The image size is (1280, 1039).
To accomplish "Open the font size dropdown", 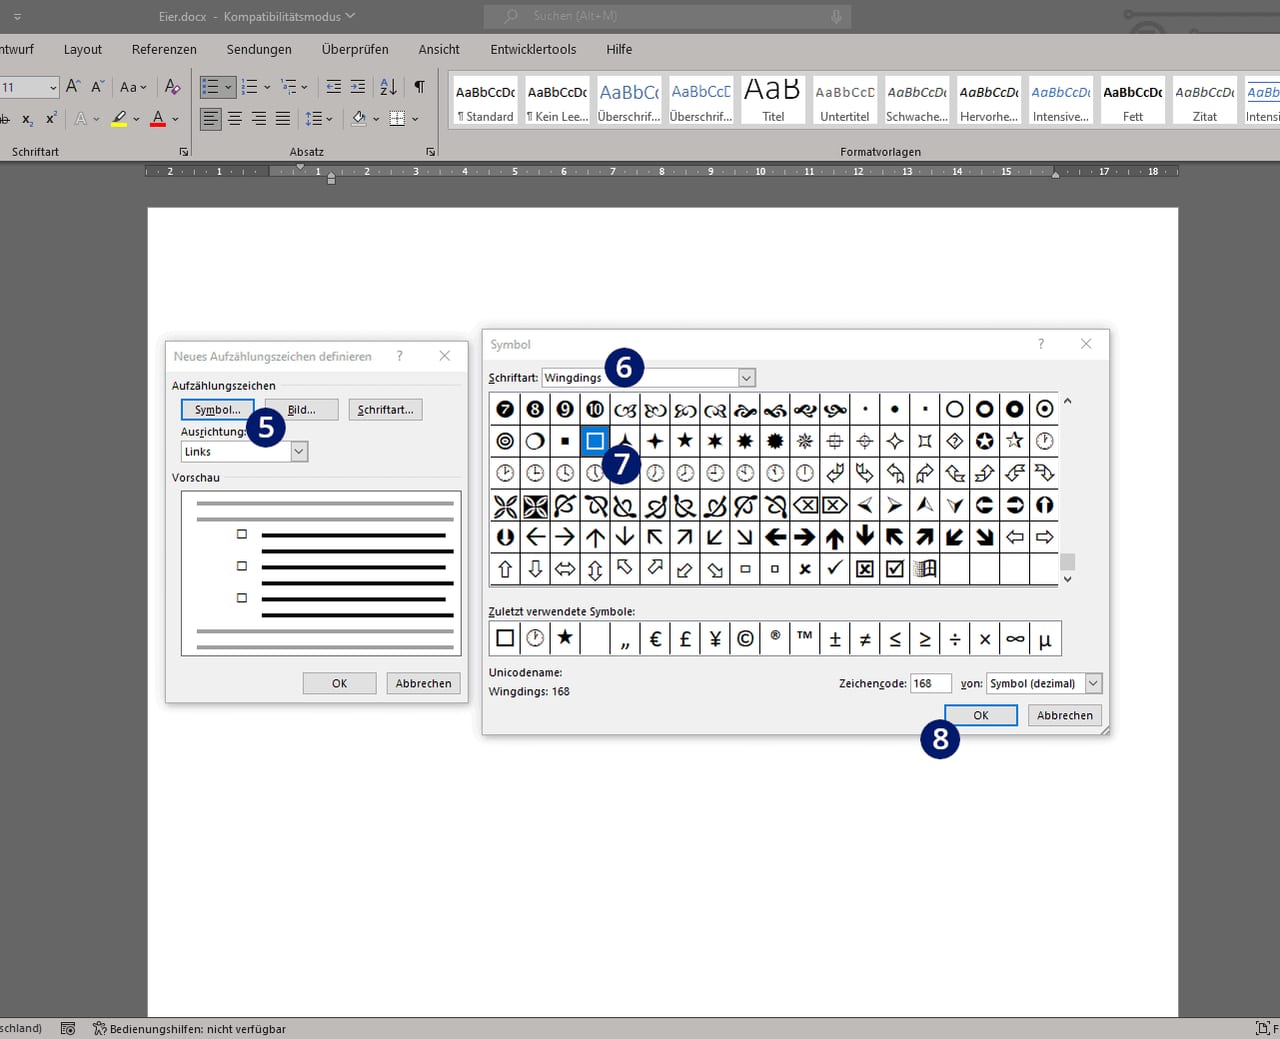I will pos(53,88).
